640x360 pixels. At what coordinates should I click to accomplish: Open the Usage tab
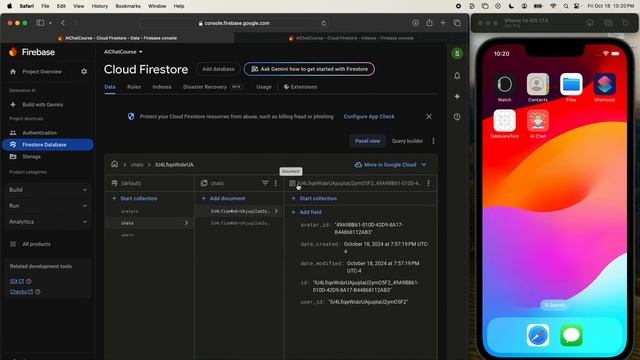(x=264, y=87)
